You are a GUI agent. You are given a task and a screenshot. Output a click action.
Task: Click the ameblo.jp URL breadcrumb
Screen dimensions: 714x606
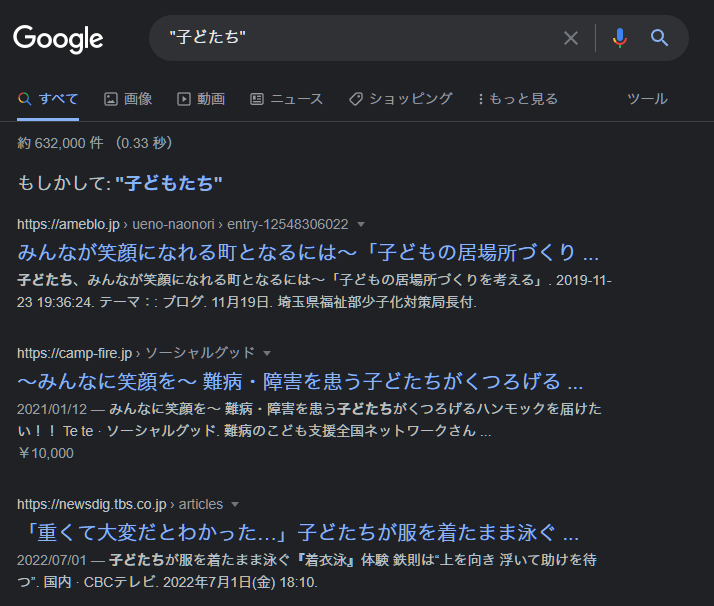[183, 224]
